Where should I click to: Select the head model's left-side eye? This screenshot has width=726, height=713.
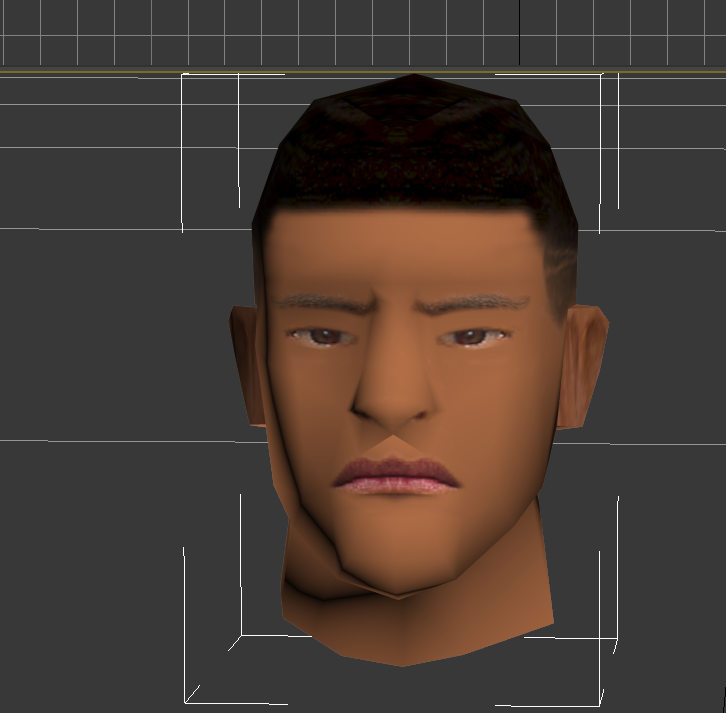click(x=322, y=337)
